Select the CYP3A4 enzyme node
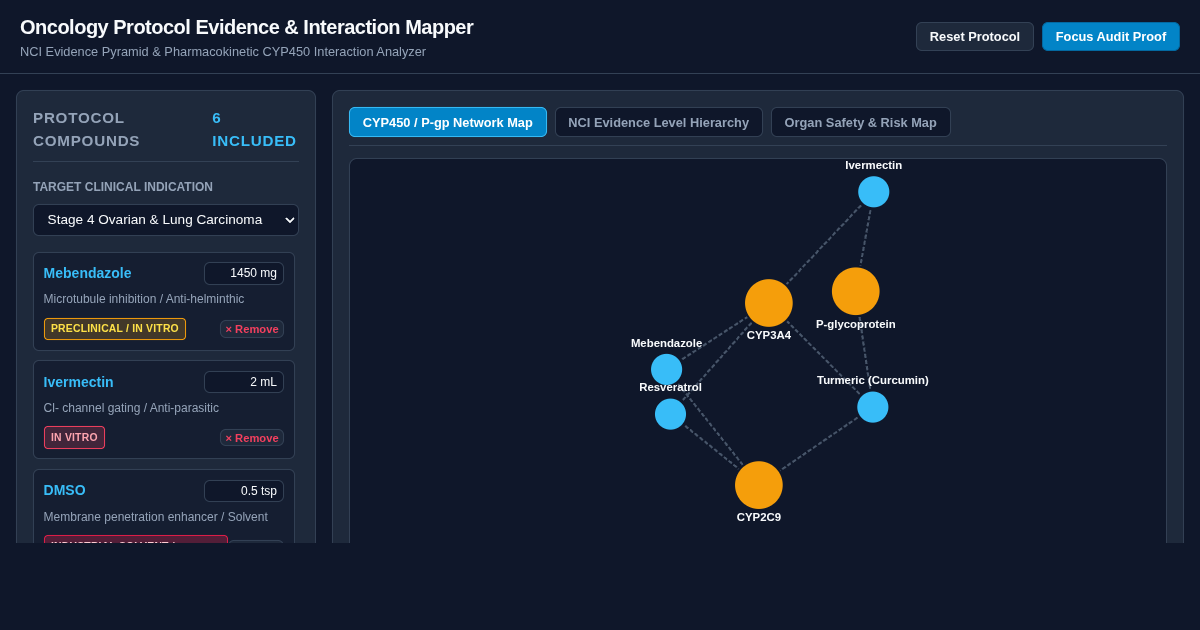This screenshot has height=630, width=1200. pyautogui.click(x=769, y=303)
